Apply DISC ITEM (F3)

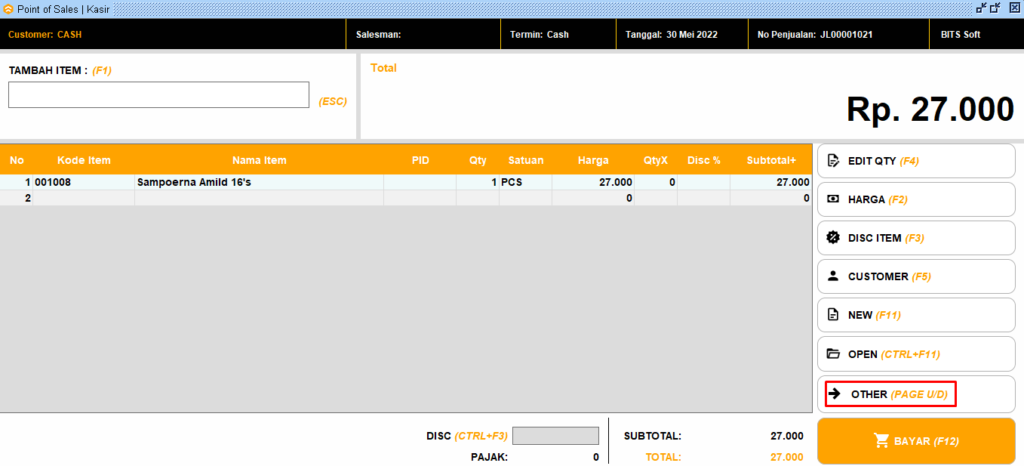coord(916,238)
